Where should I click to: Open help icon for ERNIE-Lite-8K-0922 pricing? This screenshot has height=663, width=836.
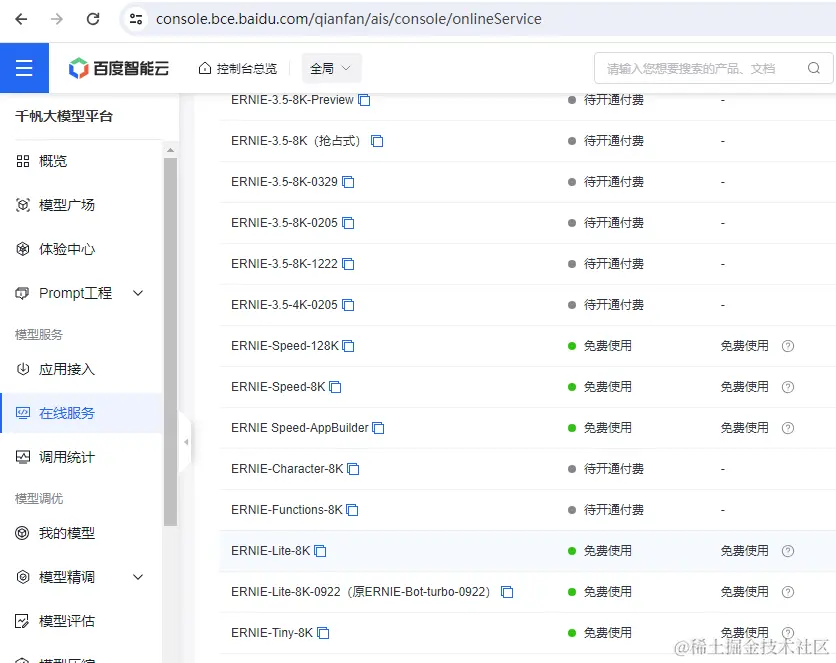[788, 593]
